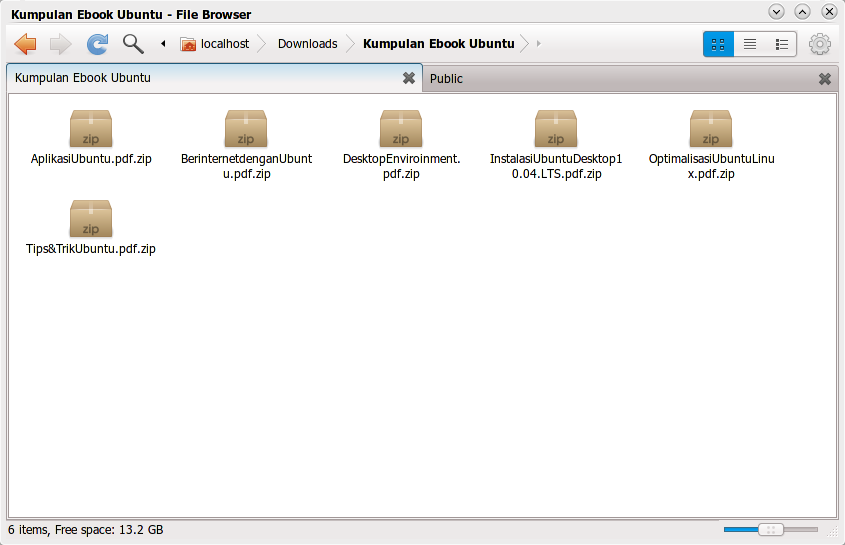Screen dimensions: 845x545
Task: Open the window menu chevron in the title bar
Action: pos(776,11)
